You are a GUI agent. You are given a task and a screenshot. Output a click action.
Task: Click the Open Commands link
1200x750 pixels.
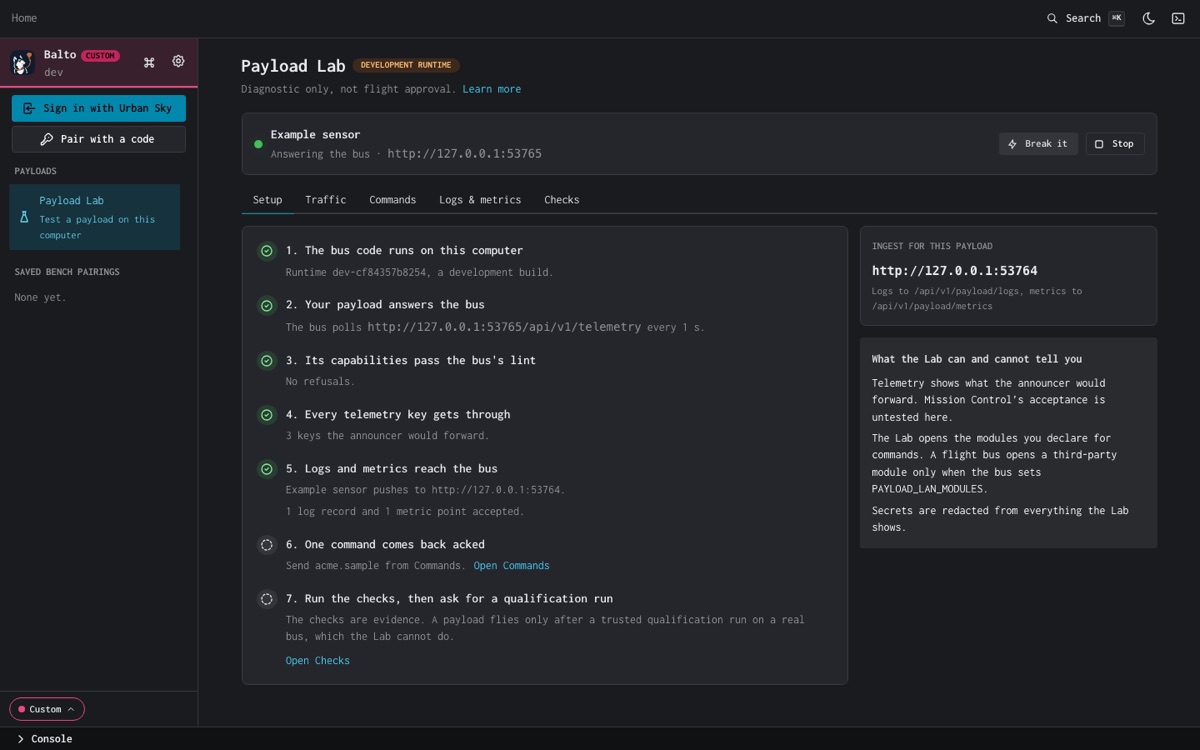click(x=512, y=566)
